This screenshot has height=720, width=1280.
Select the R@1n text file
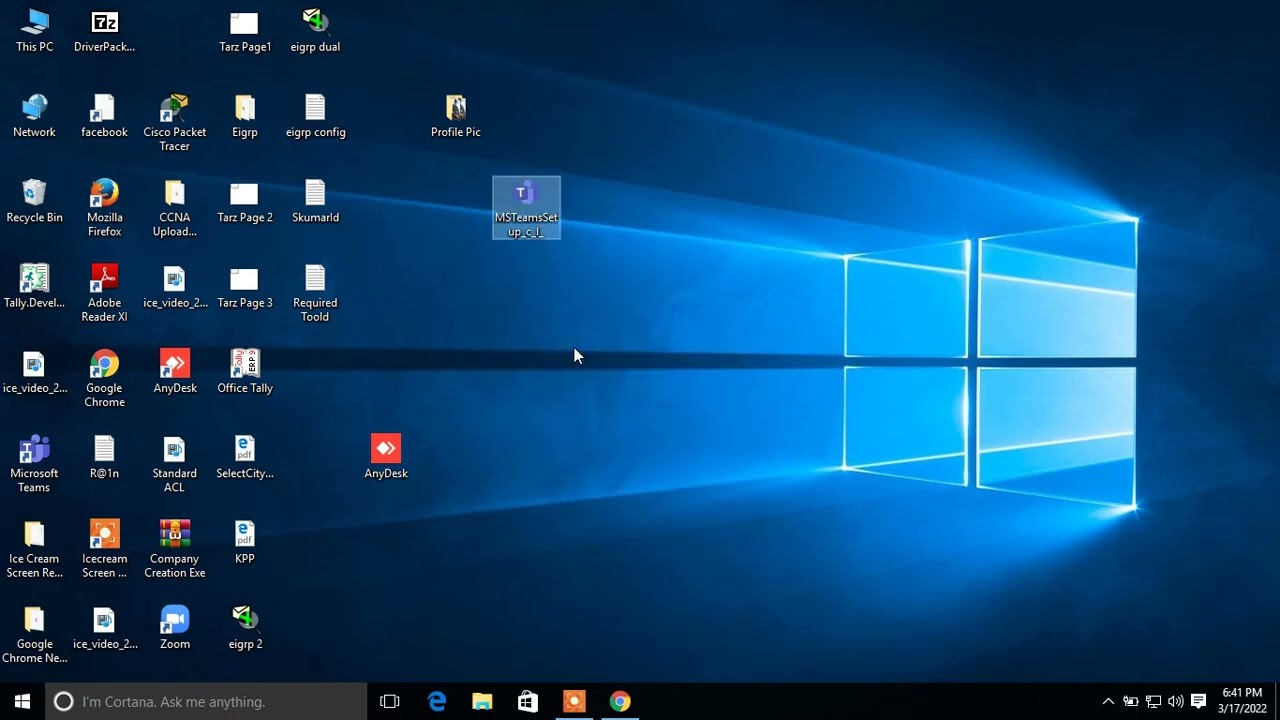pos(104,457)
